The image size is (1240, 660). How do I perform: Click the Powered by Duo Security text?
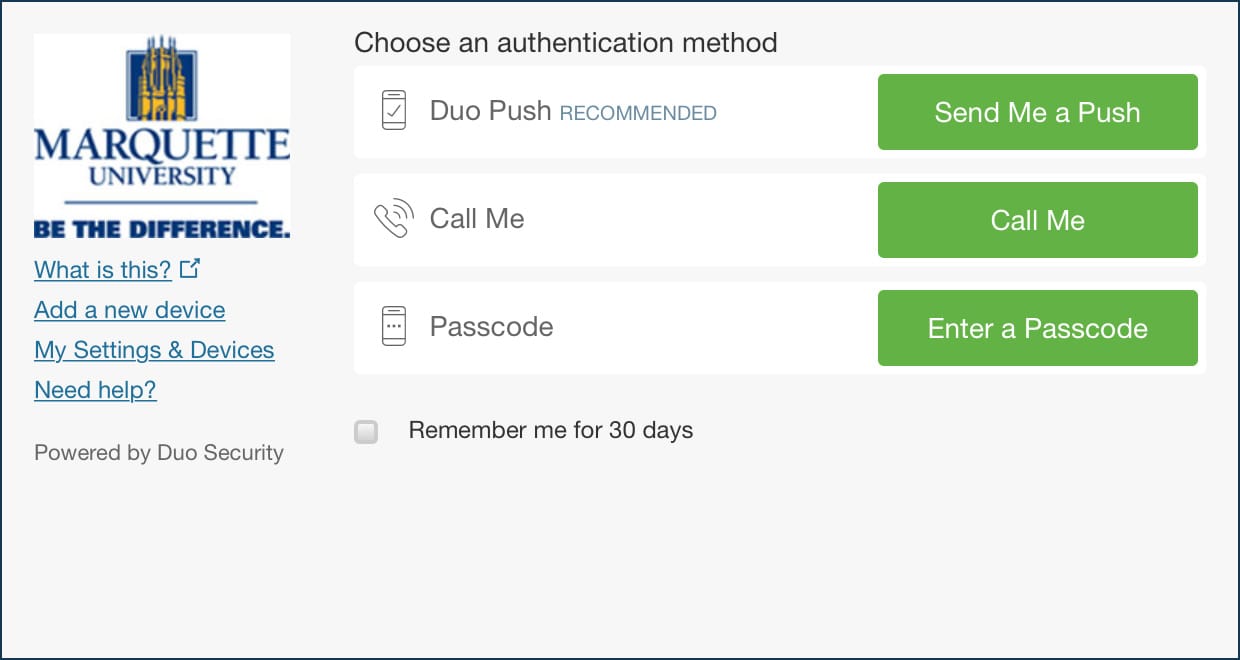pyautogui.click(x=159, y=453)
